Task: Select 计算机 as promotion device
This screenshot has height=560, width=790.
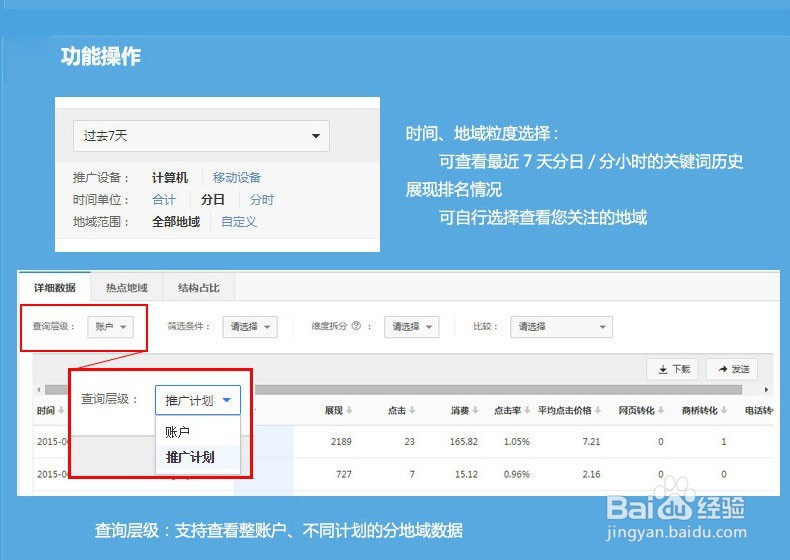Action: click(170, 177)
